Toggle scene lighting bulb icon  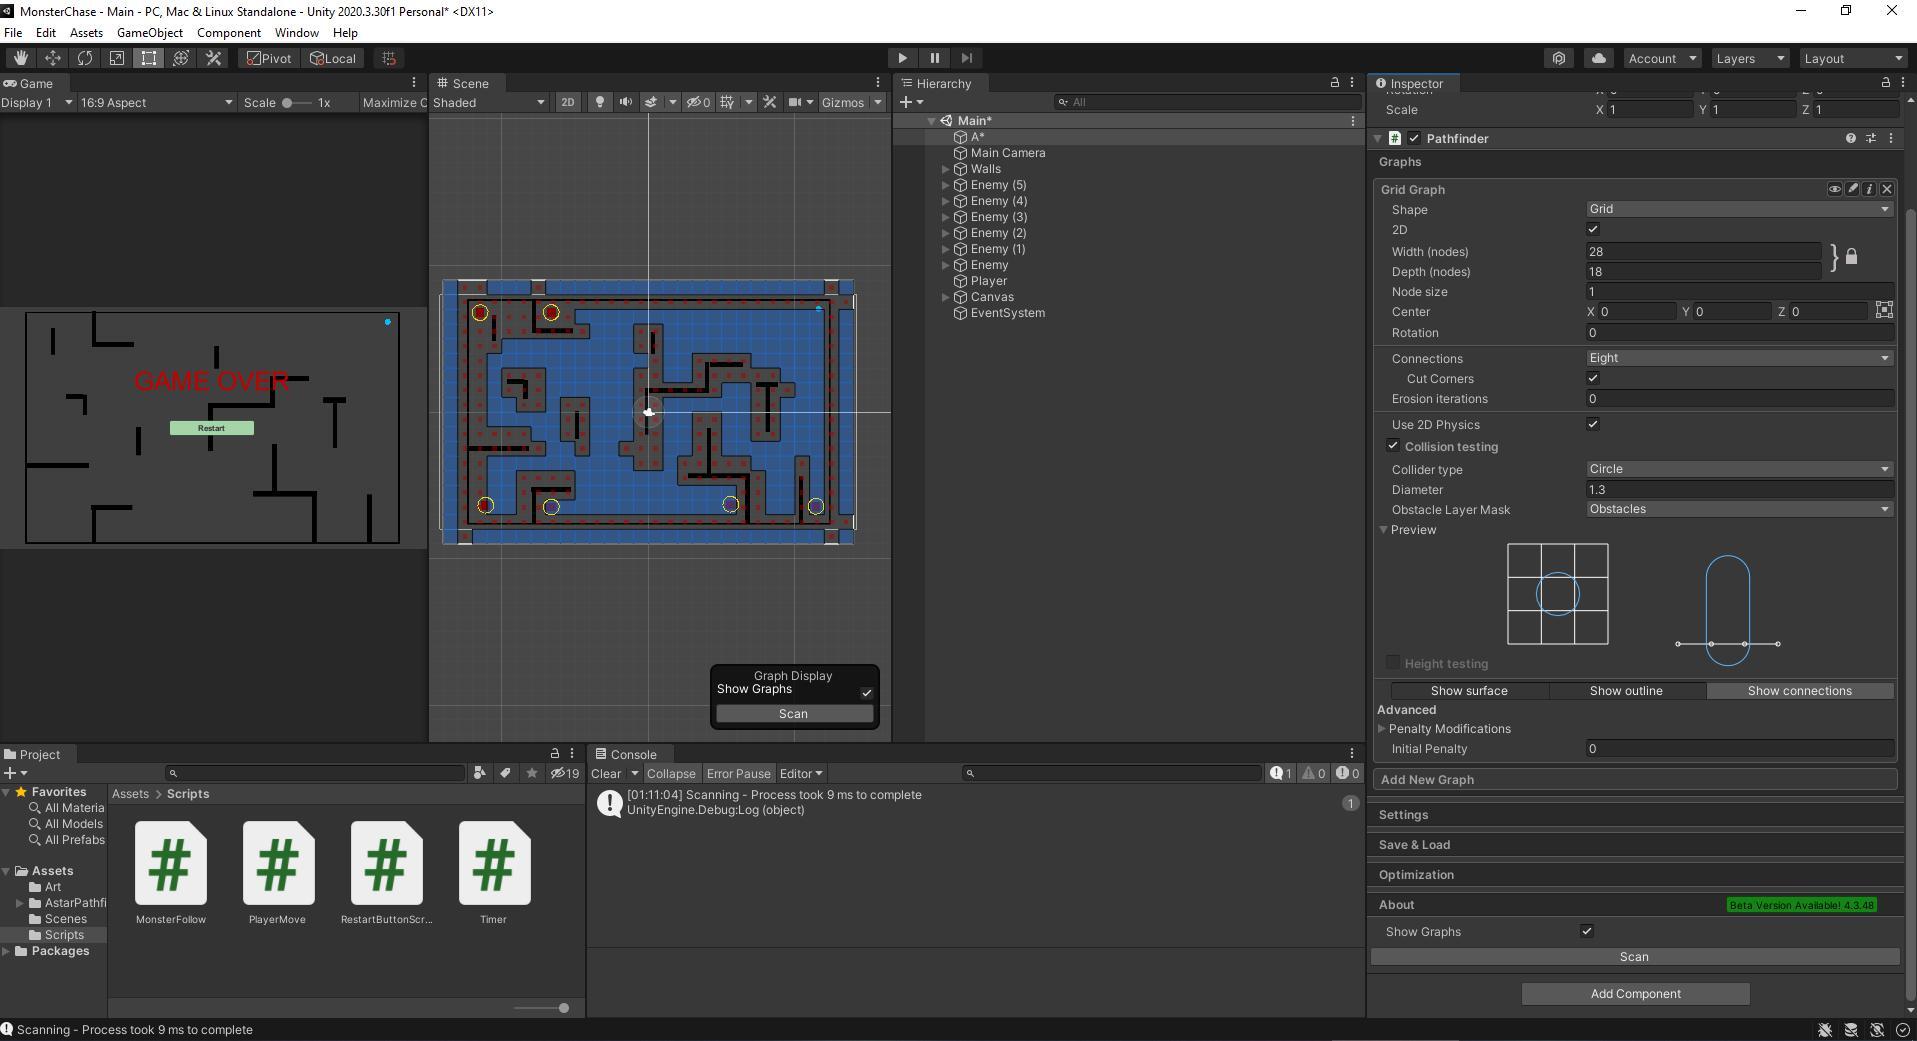(599, 102)
